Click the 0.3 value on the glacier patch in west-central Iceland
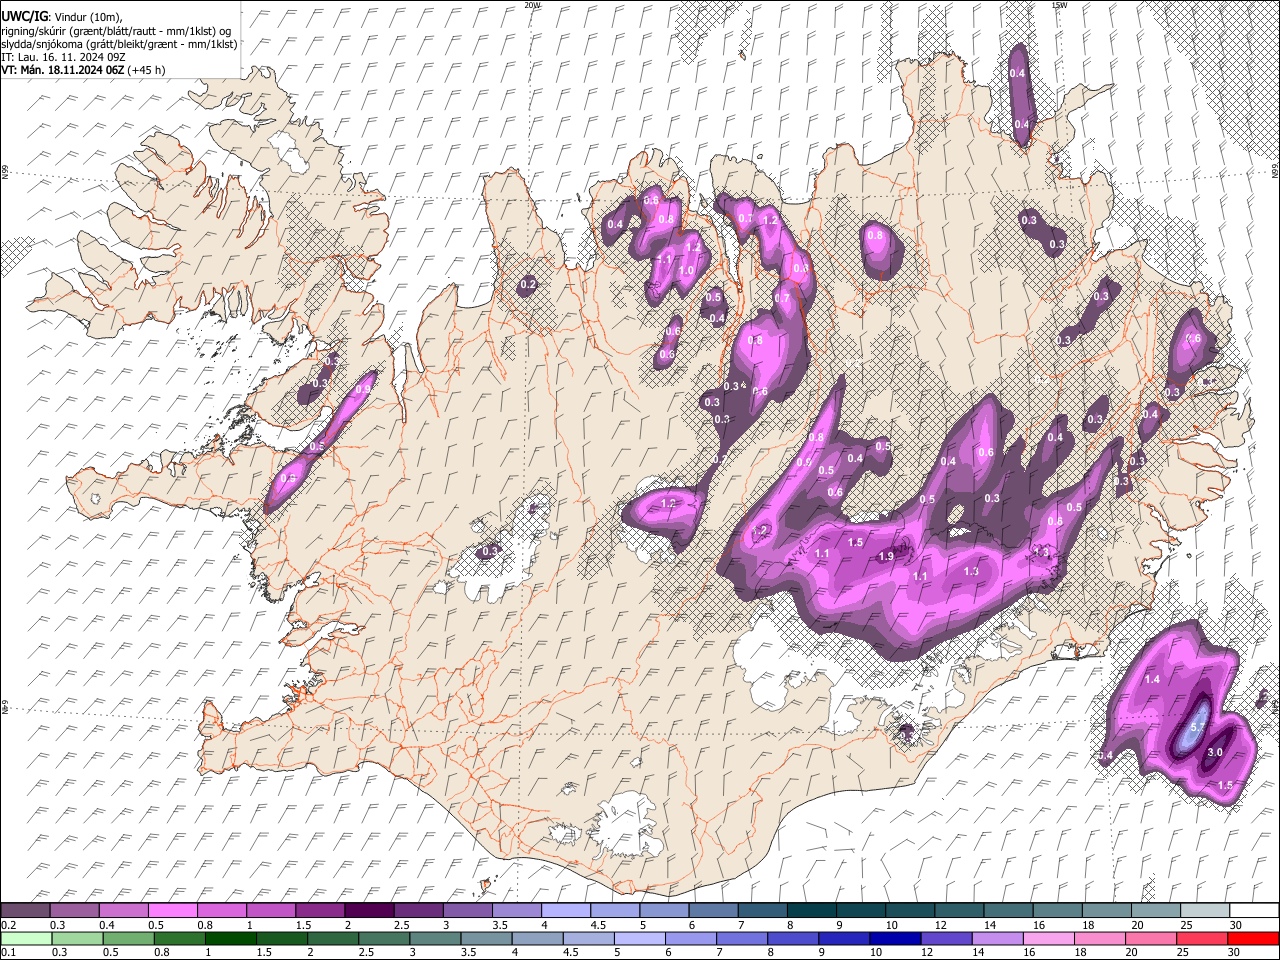Image resolution: width=1280 pixels, height=960 pixels. (x=490, y=551)
